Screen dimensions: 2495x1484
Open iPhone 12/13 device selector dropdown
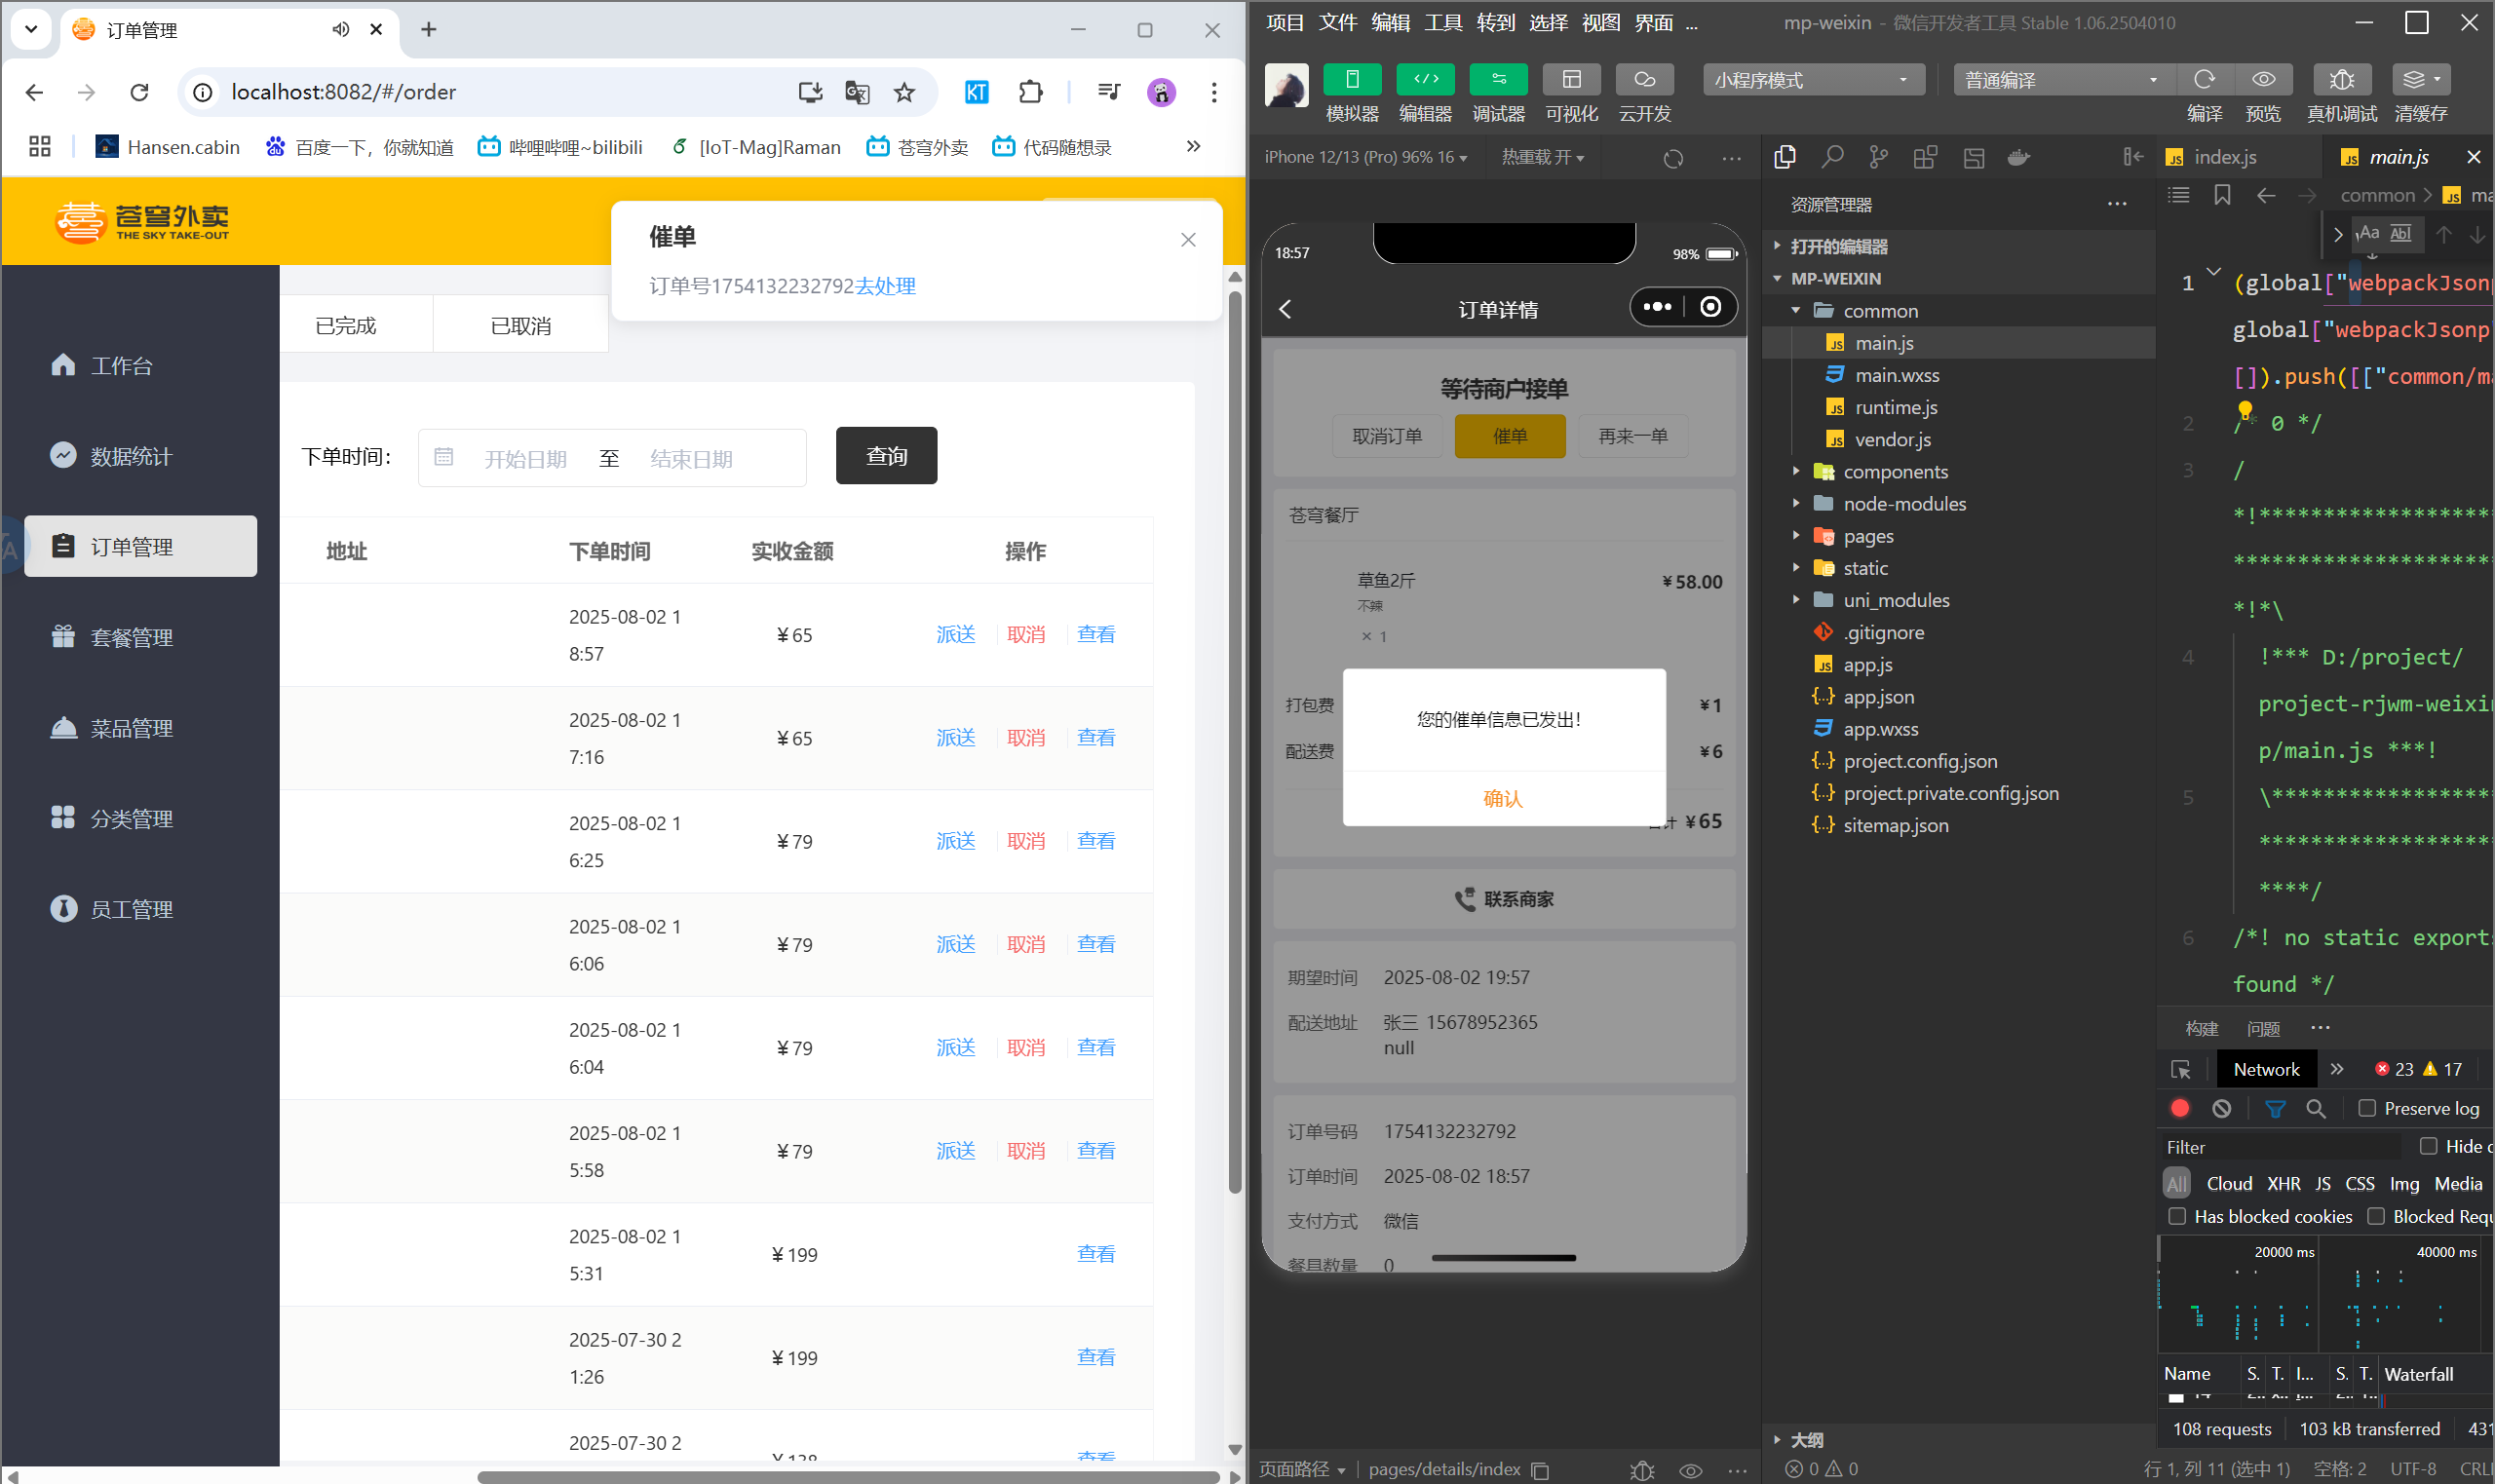click(x=1364, y=157)
